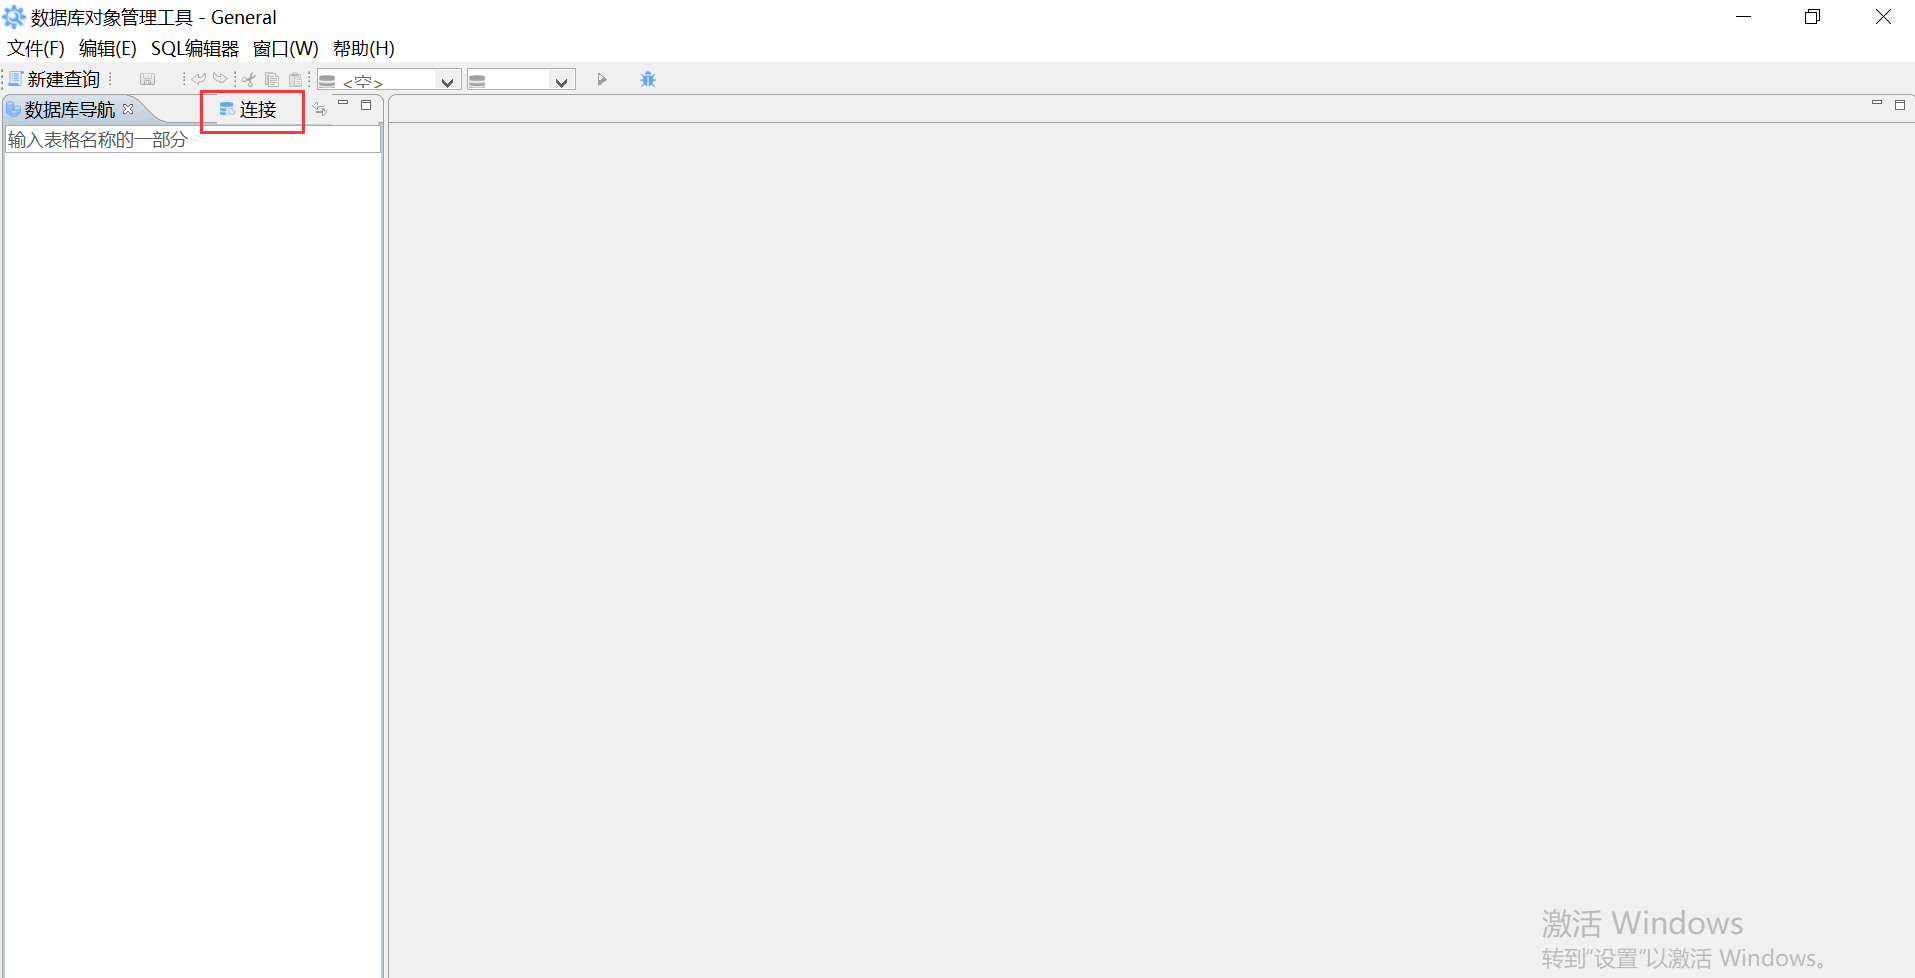Click the table name filter input field
The image size is (1915, 978).
[193, 139]
